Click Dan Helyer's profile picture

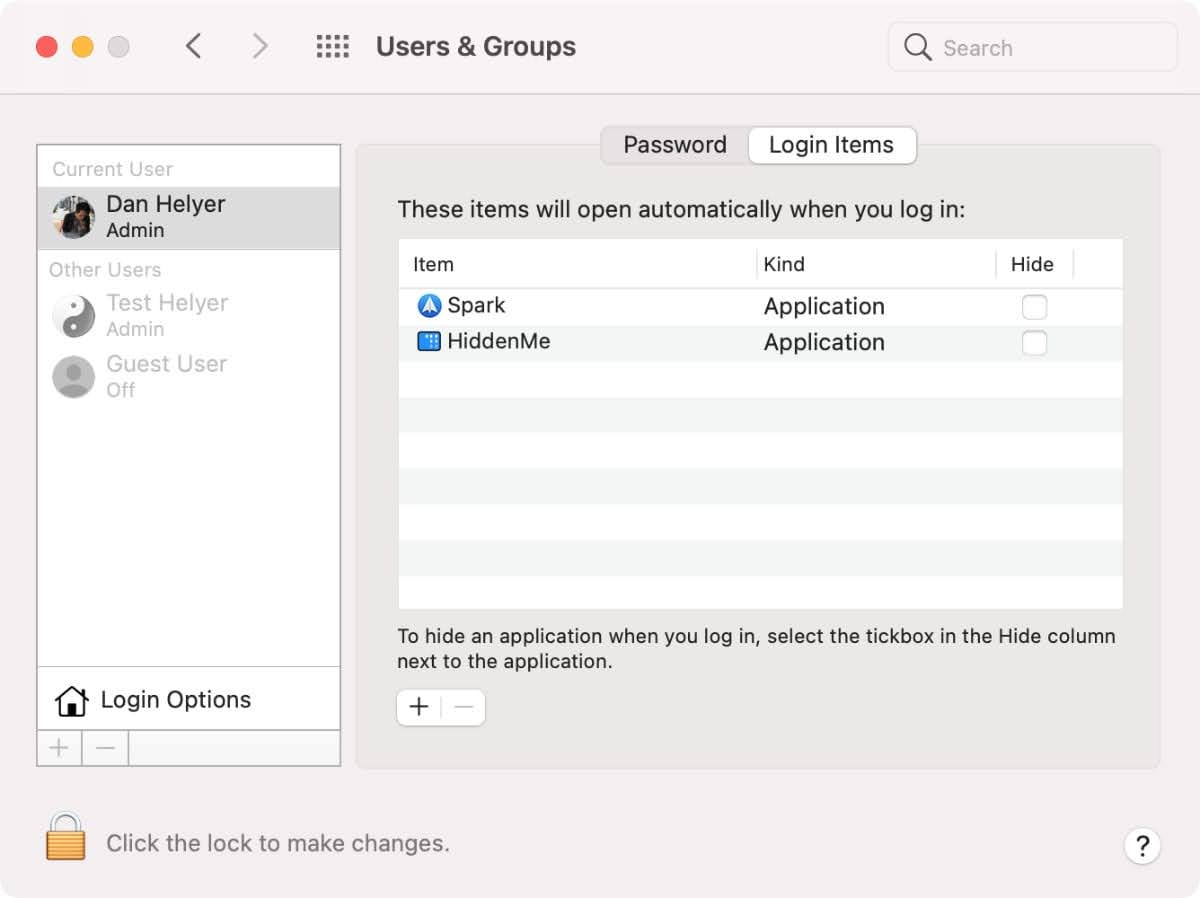click(74, 217)
